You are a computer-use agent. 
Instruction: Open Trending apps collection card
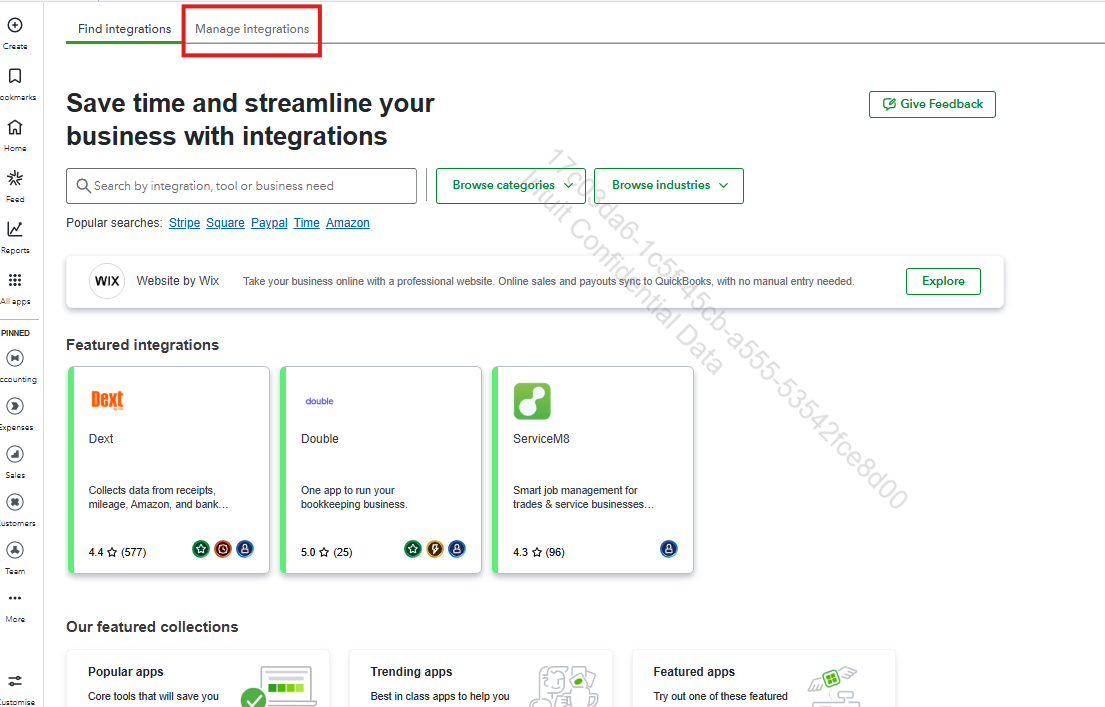[x=481, y=679]
